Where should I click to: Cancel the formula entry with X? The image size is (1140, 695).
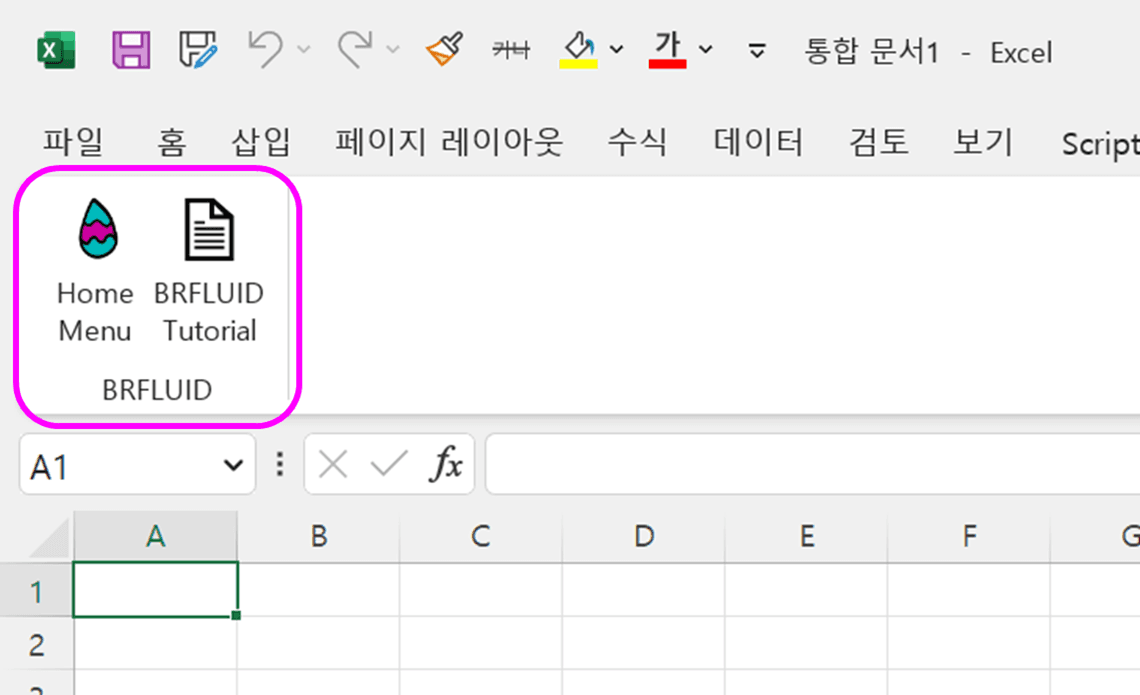click(x=333, y=465)
